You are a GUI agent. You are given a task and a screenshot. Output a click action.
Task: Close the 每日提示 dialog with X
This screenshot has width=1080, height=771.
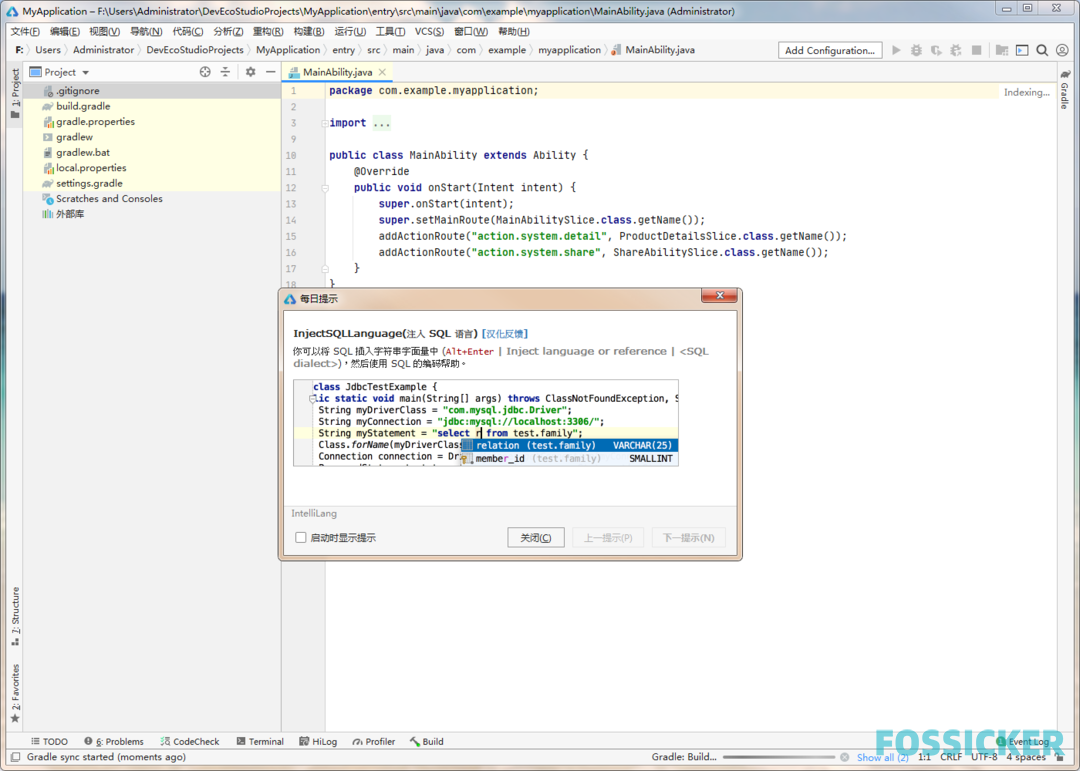[720, 296]
